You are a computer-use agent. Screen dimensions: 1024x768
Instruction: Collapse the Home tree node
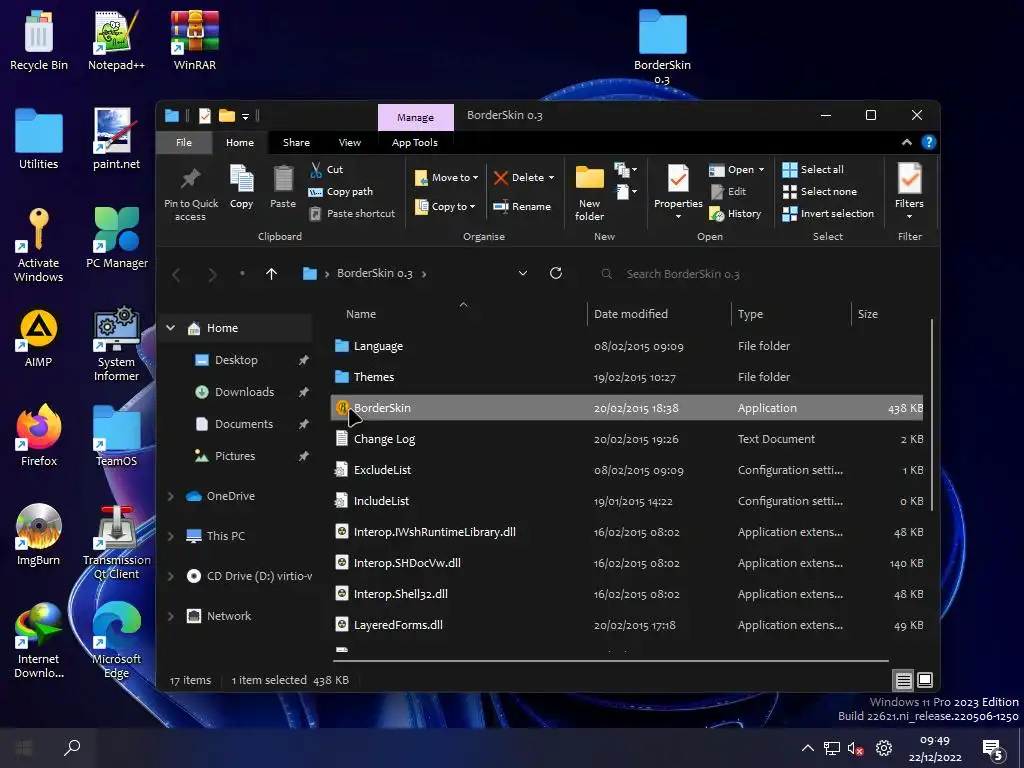(170, 328)
